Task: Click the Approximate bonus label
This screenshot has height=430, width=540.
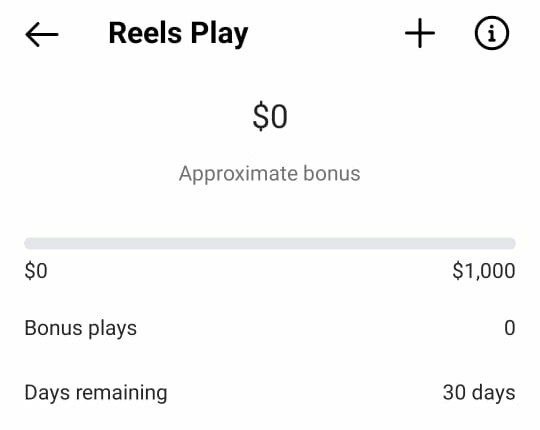Action: coord(270,174)
